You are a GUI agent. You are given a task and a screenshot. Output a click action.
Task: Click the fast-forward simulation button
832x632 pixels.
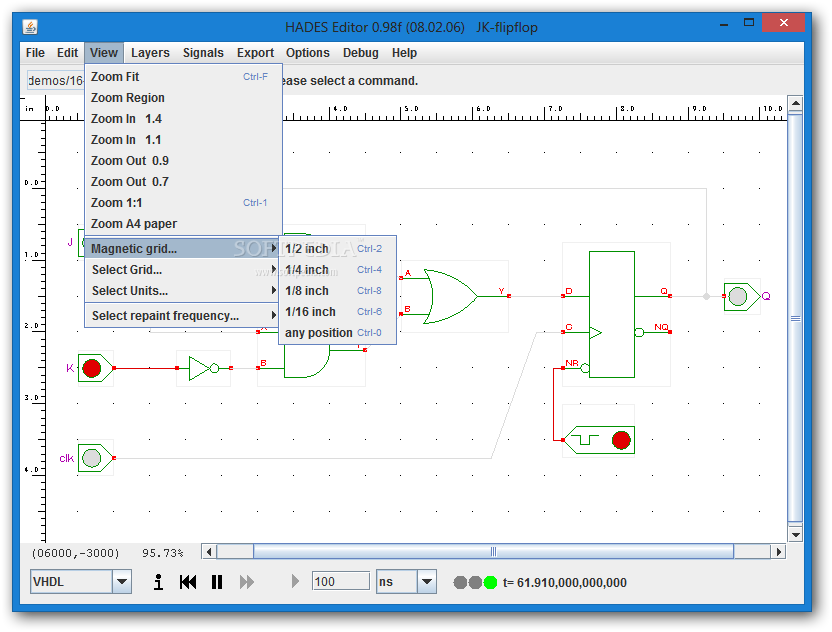247,582
